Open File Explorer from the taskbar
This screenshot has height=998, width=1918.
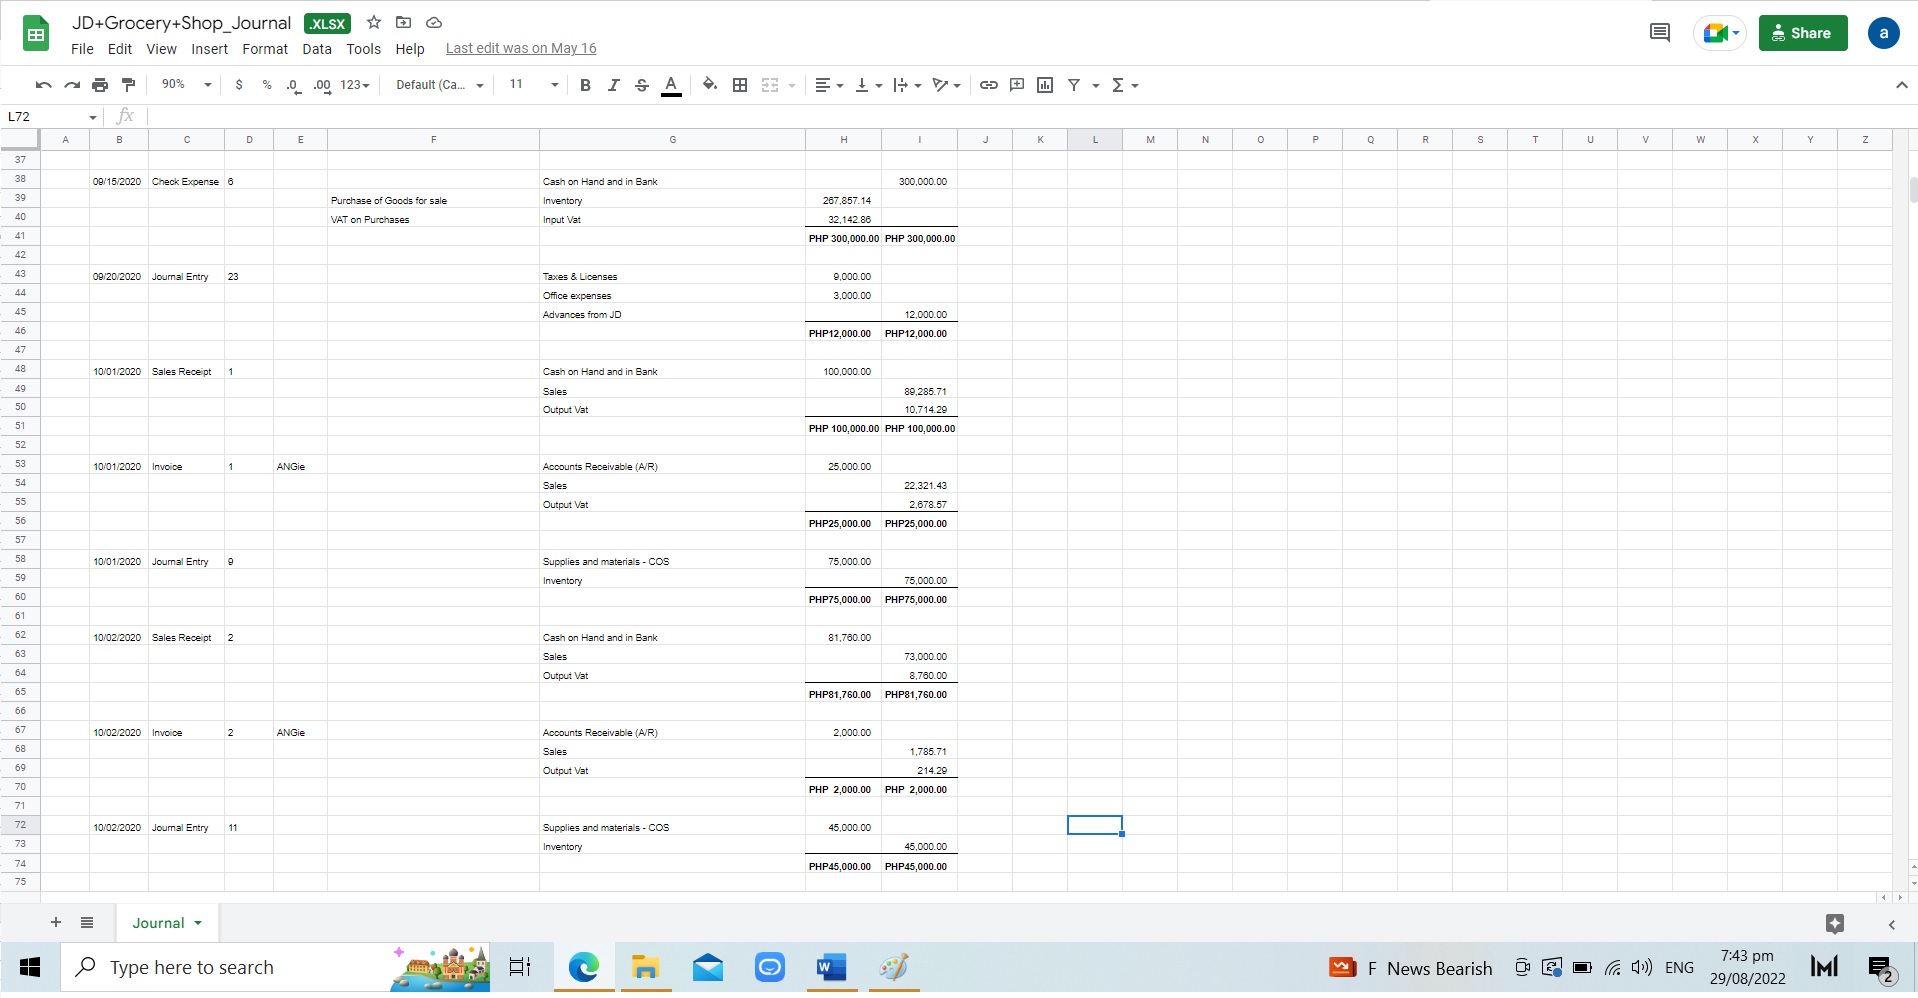645,967
